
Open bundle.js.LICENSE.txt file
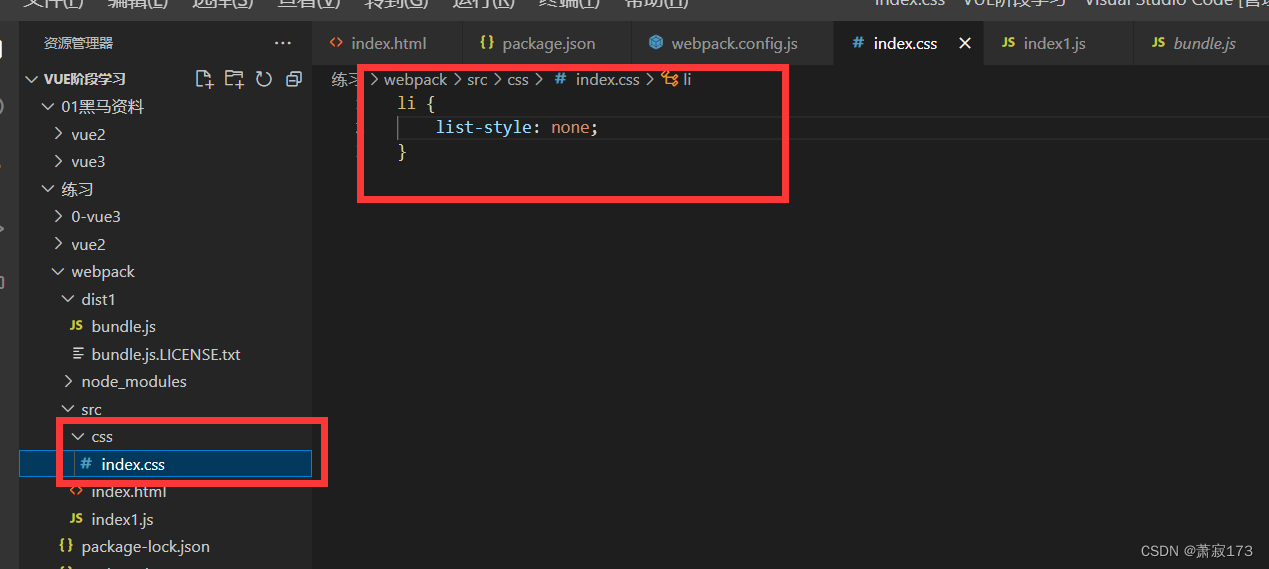pos(166,354)
